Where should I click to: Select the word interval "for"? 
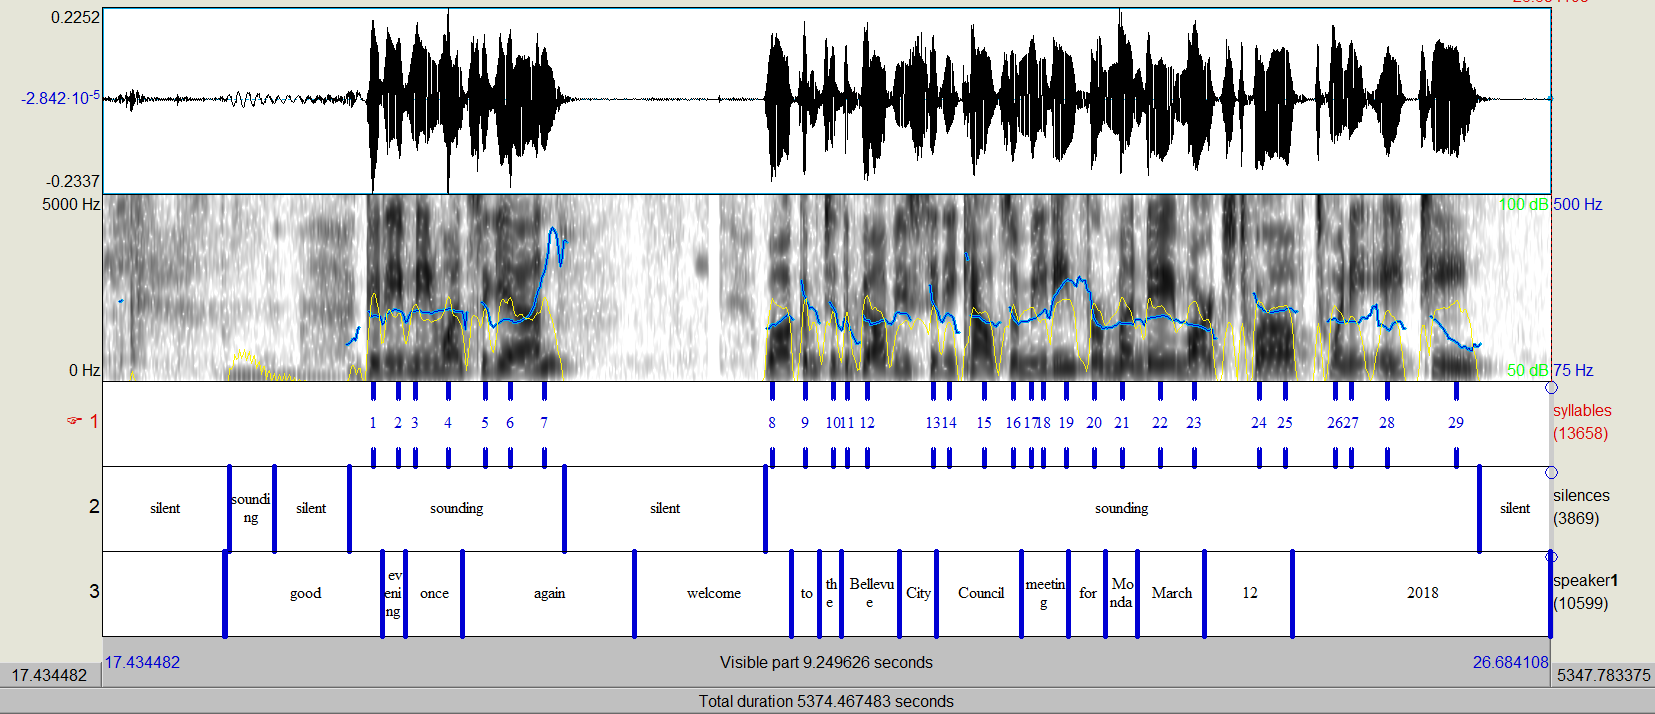[1087, 593]
